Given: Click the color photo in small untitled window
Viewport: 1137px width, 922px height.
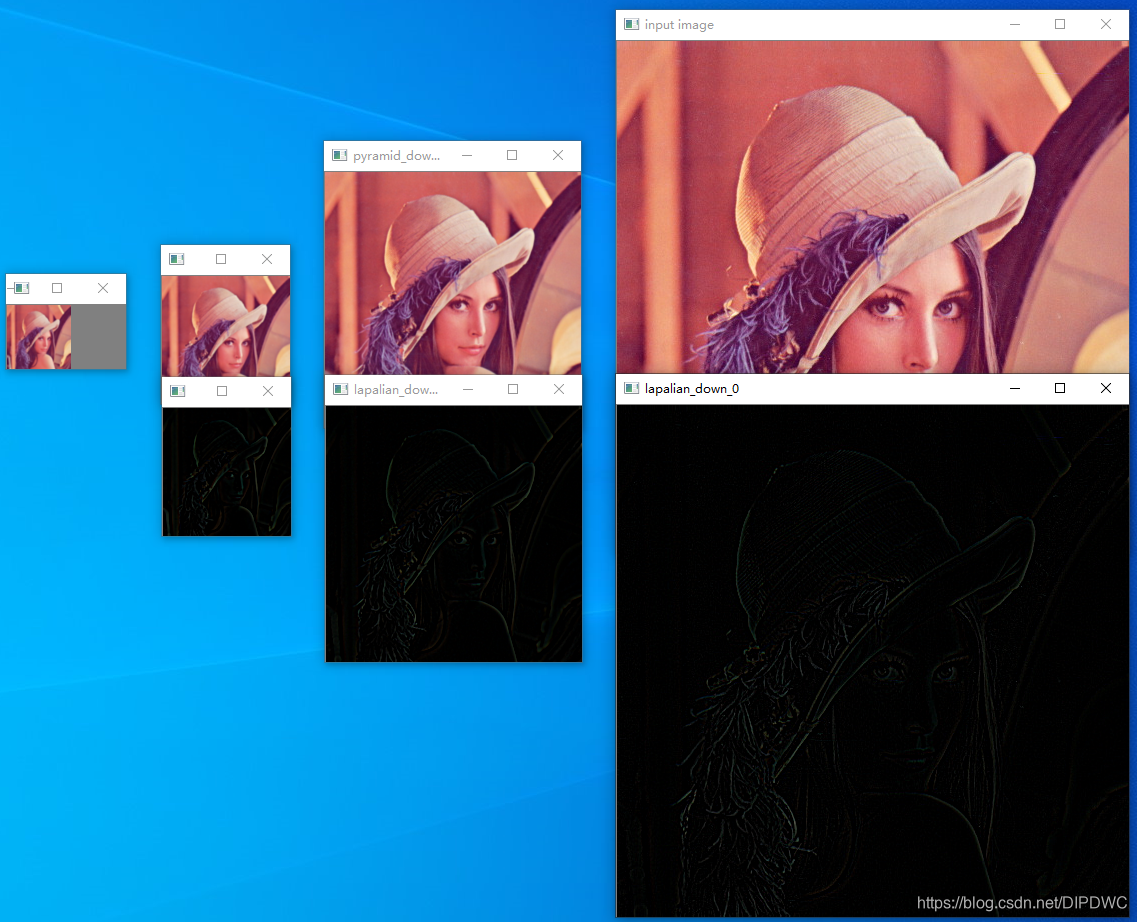Looking at the screenshot, I should (x=226, y=325).
